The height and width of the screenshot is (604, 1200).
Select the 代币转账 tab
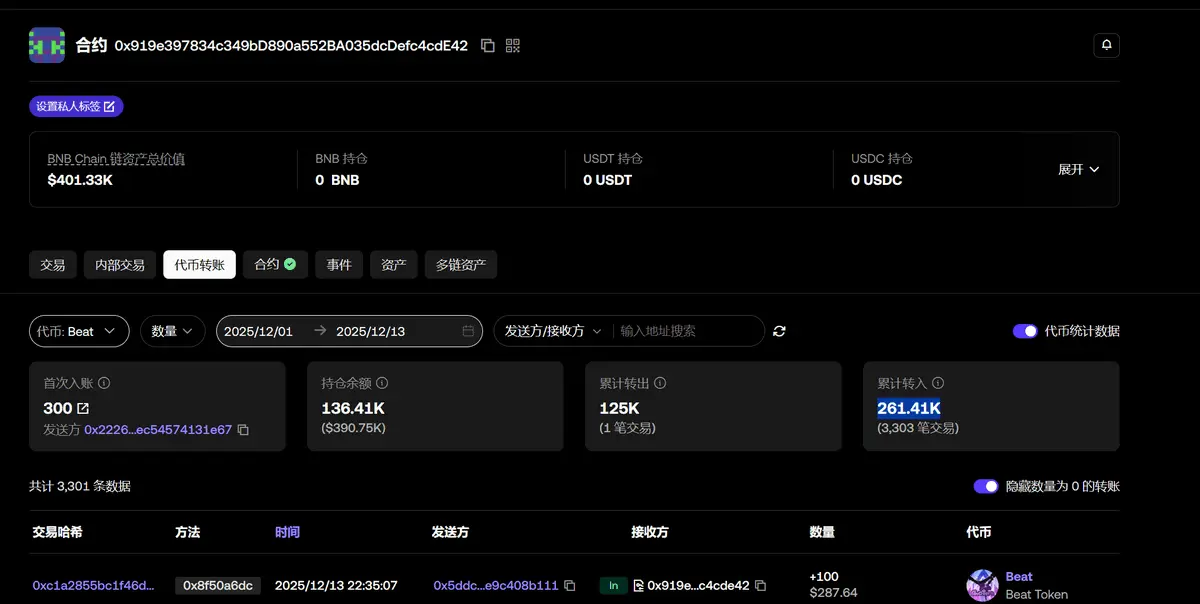[x=200, y=265]
